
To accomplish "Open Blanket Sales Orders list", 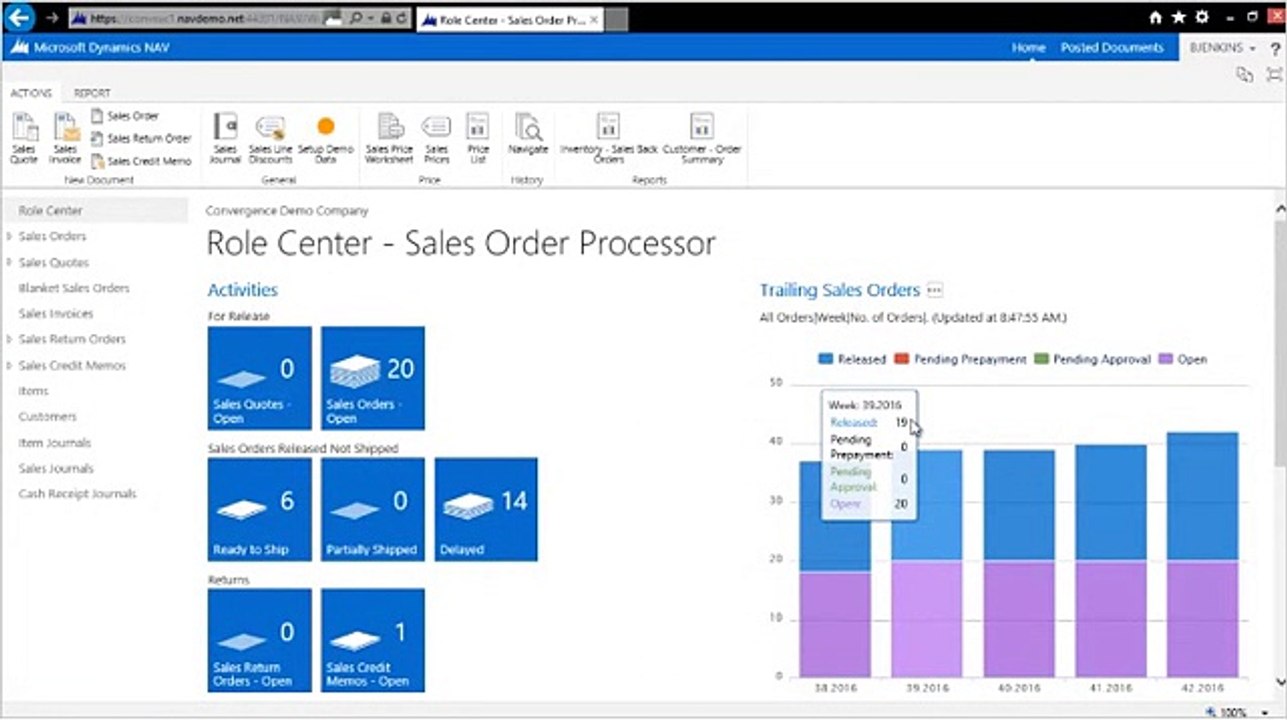I will tap(74, 288).
